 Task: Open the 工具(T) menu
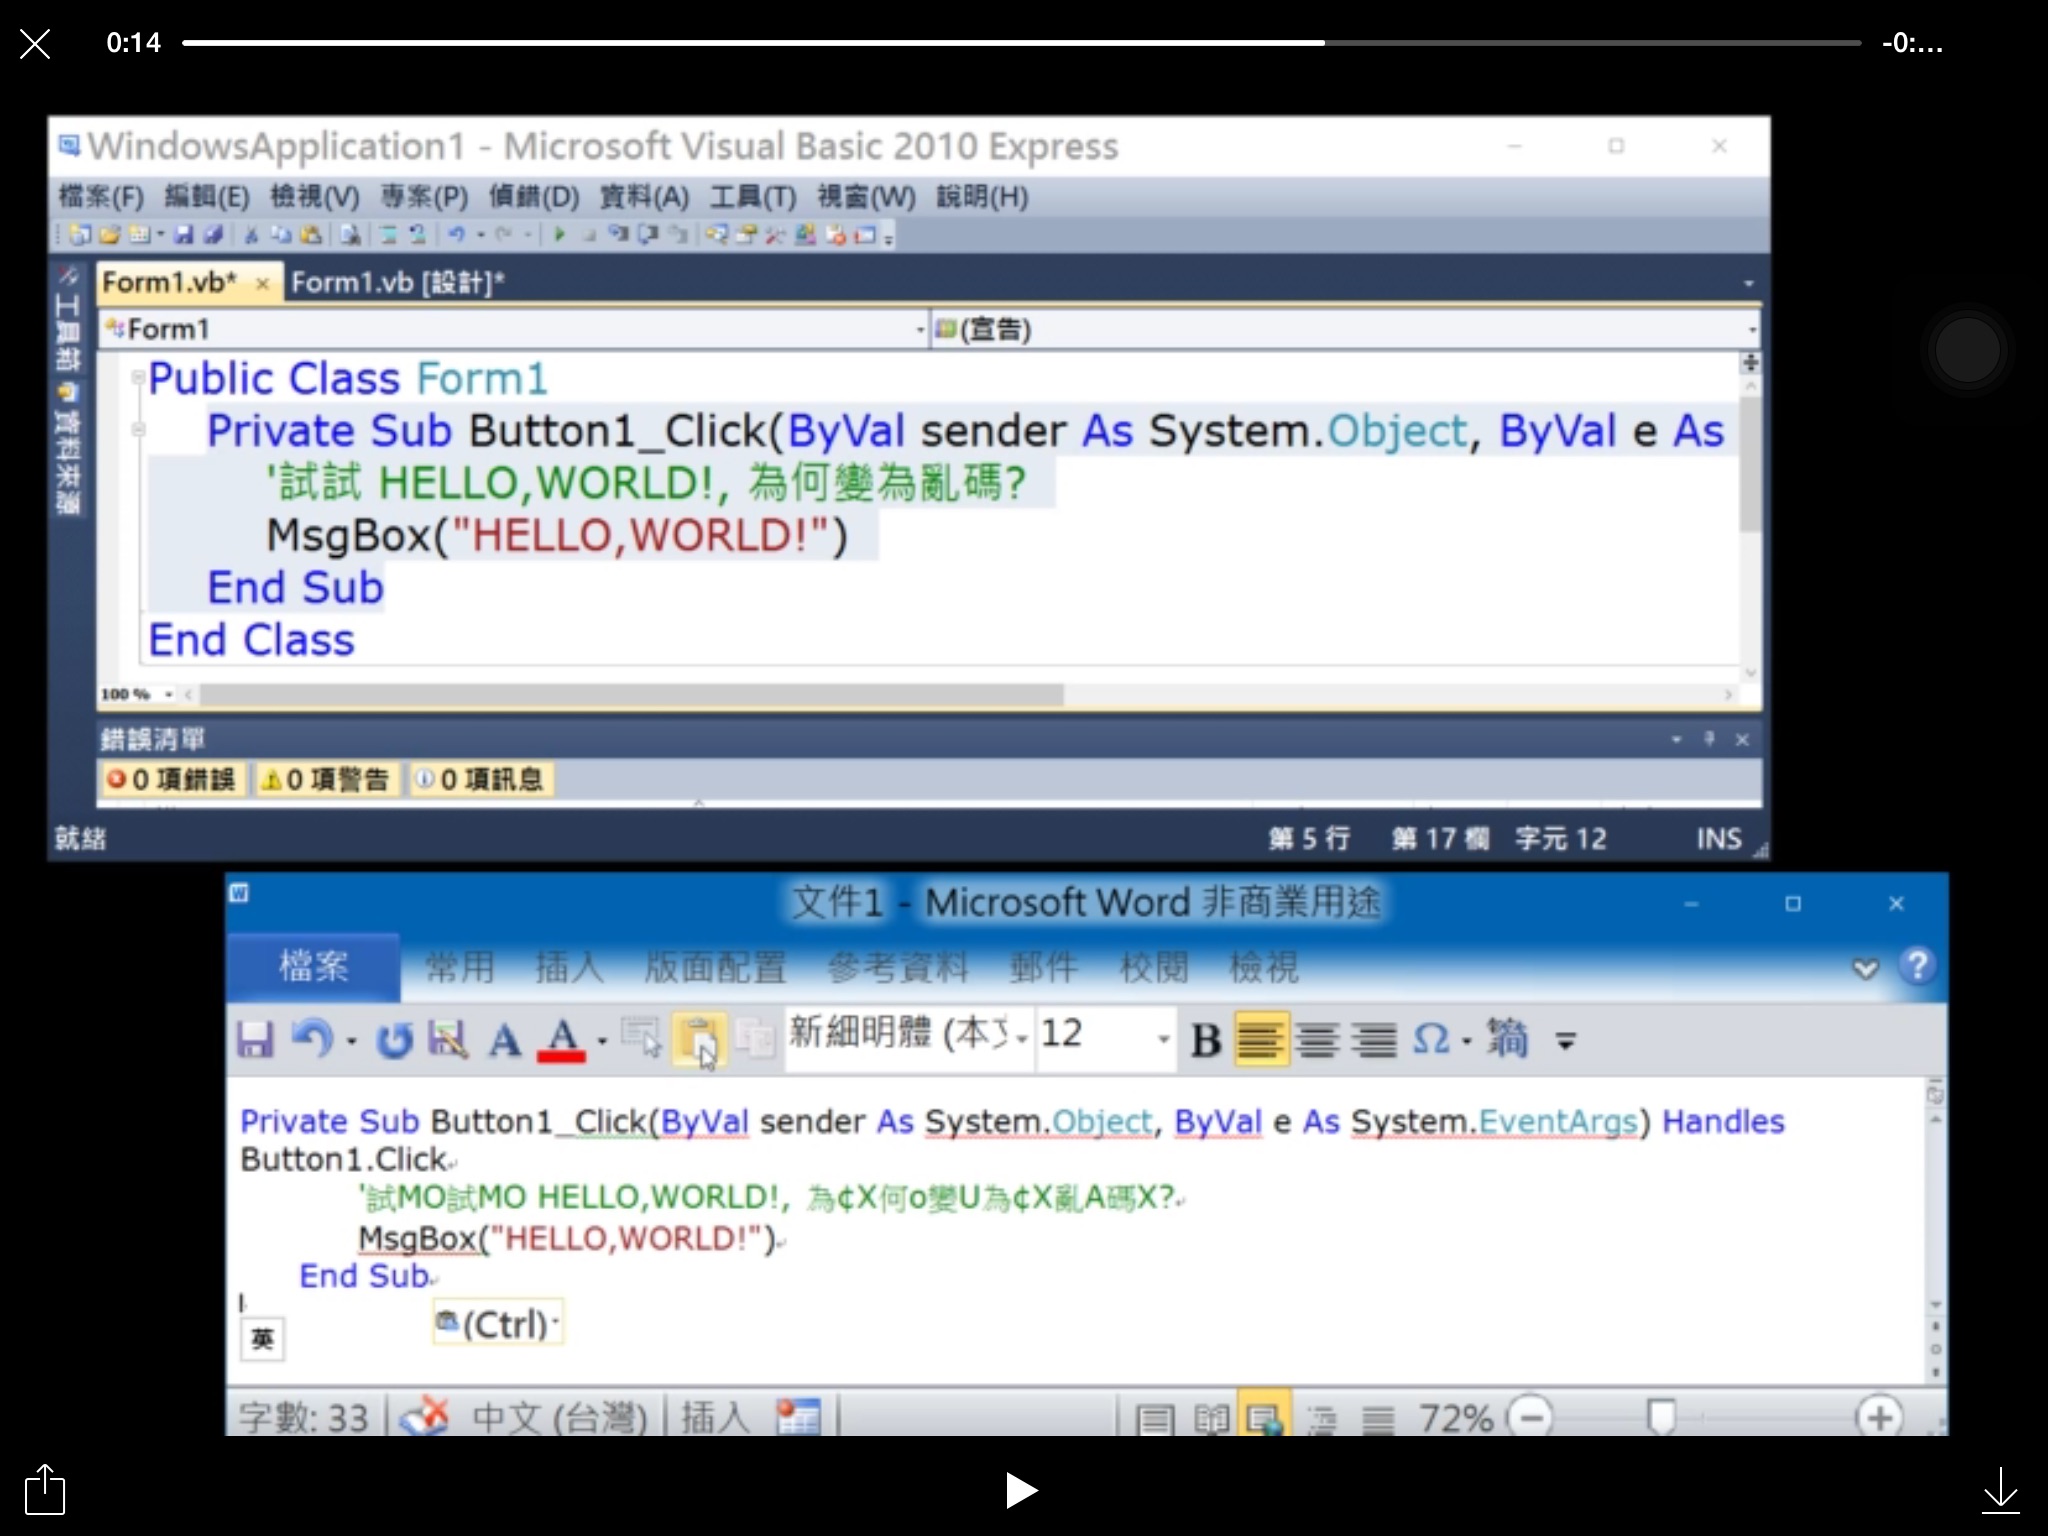coord(753,197)
